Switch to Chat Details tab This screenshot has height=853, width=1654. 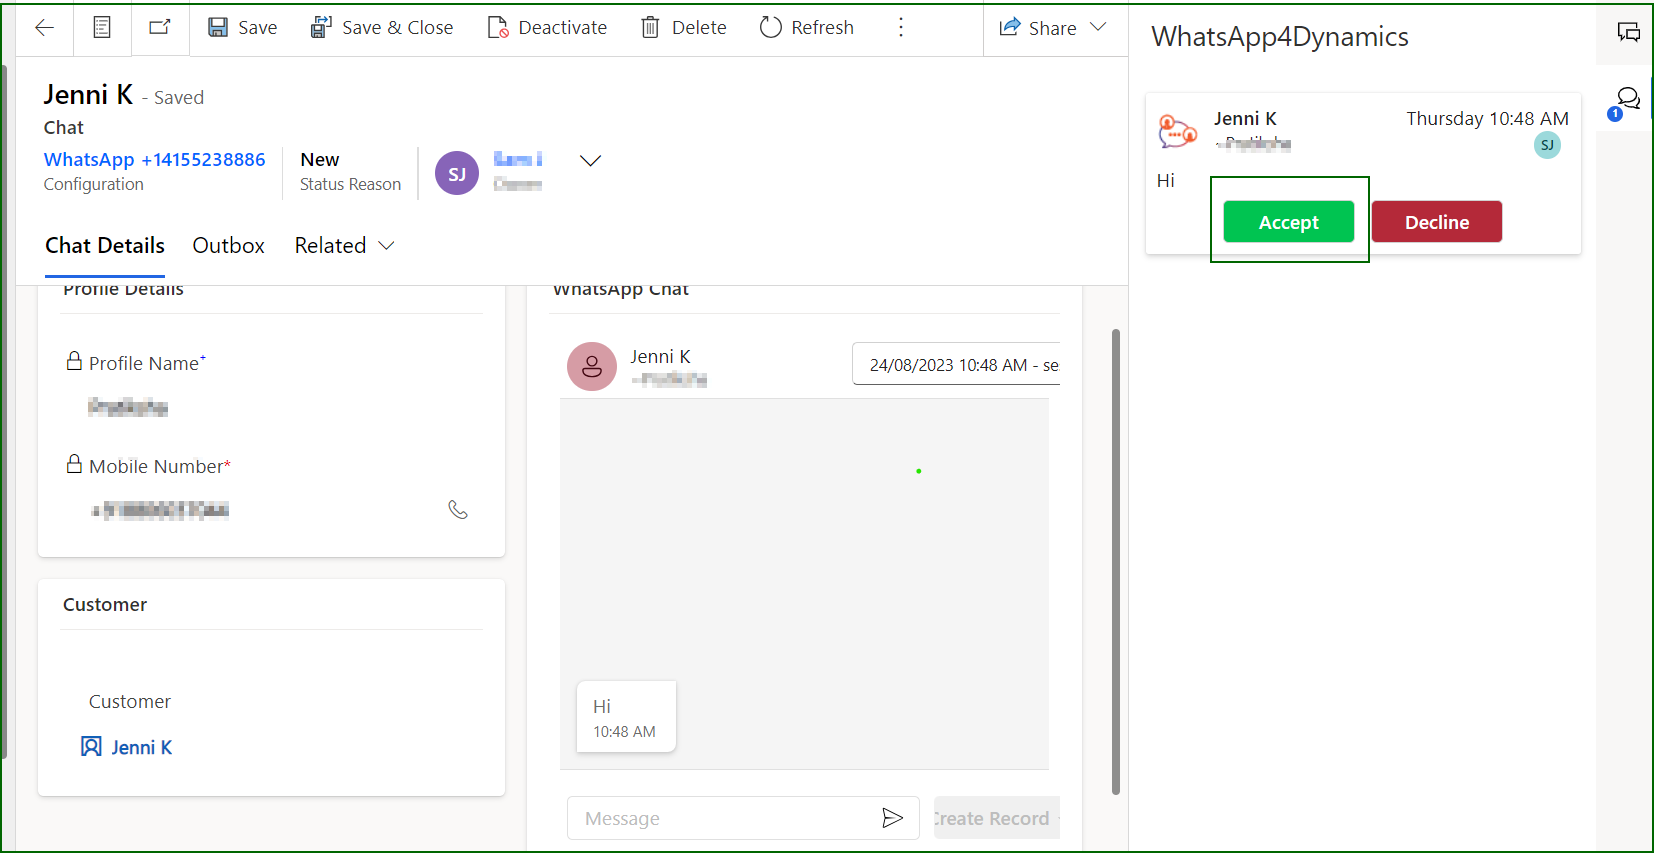(x=105, y=246)
